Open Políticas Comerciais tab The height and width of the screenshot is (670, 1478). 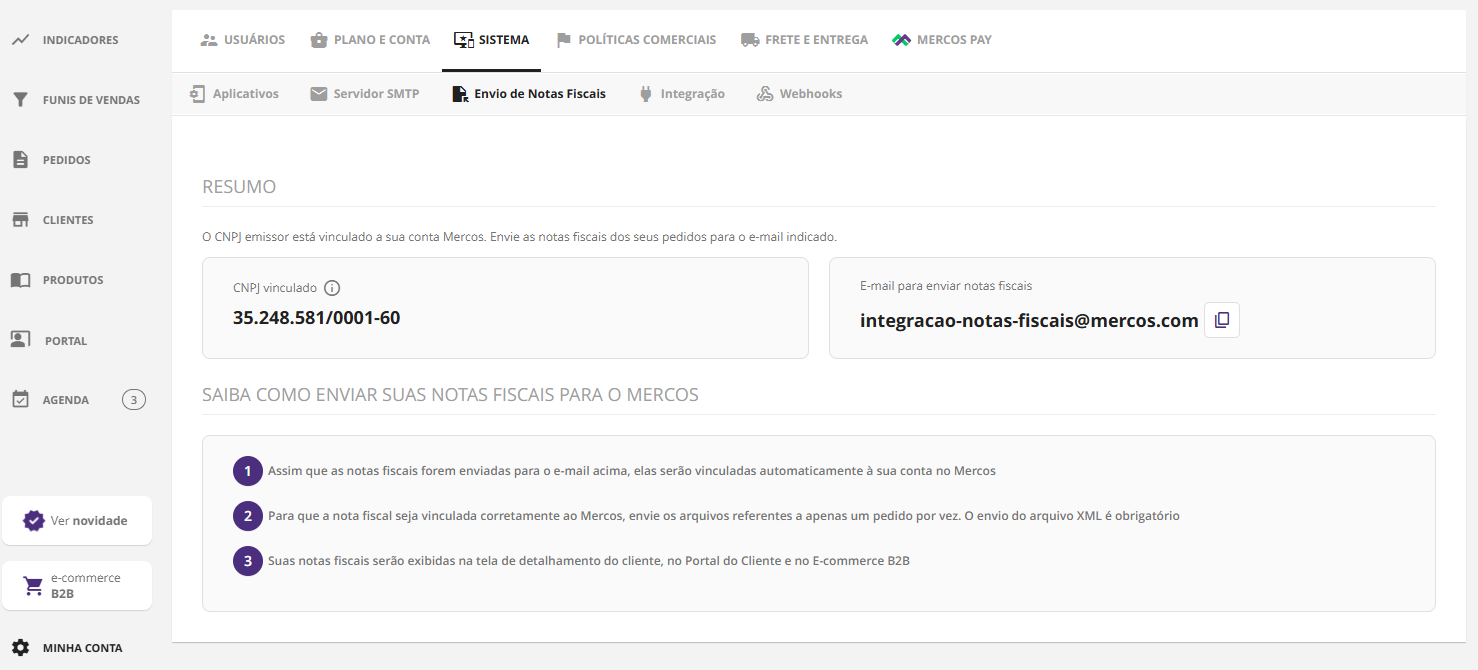pos(636,40)
